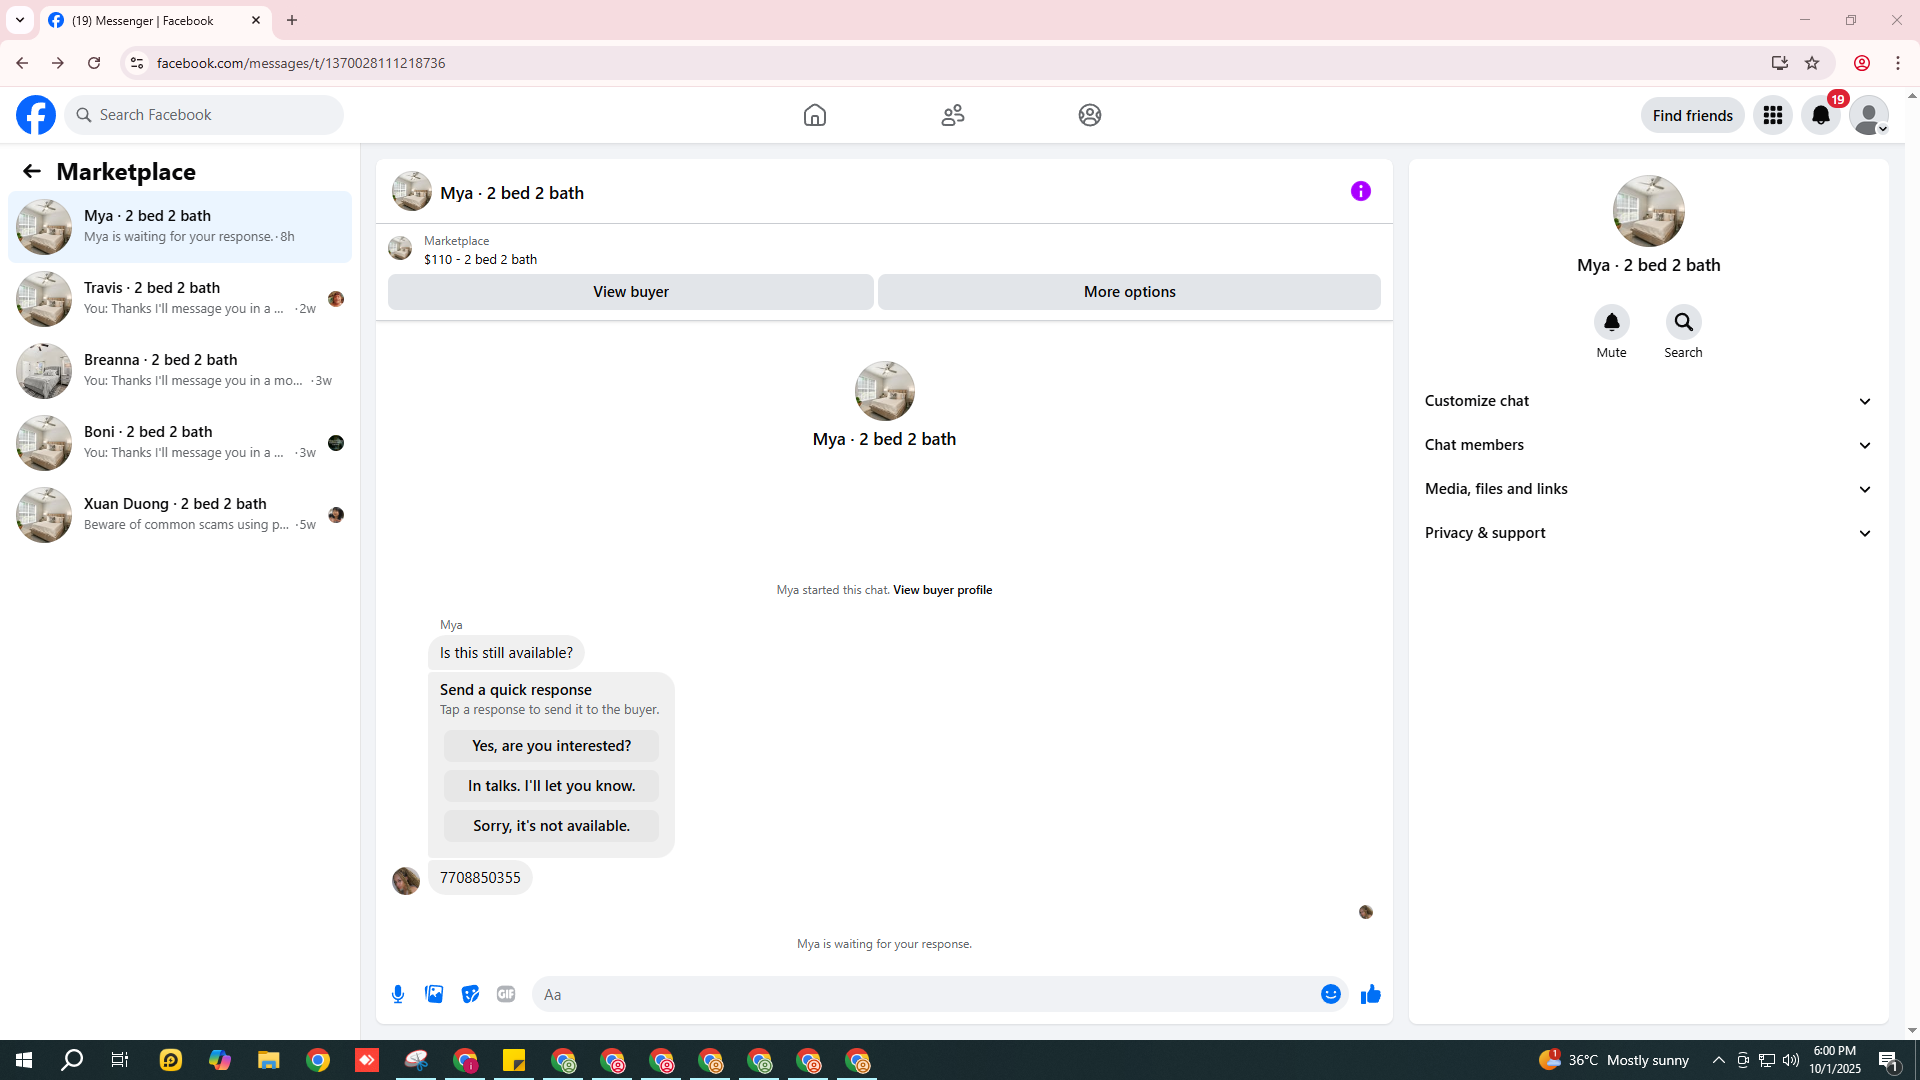Click the voice clip microphone icon

[x=398, y=994]
